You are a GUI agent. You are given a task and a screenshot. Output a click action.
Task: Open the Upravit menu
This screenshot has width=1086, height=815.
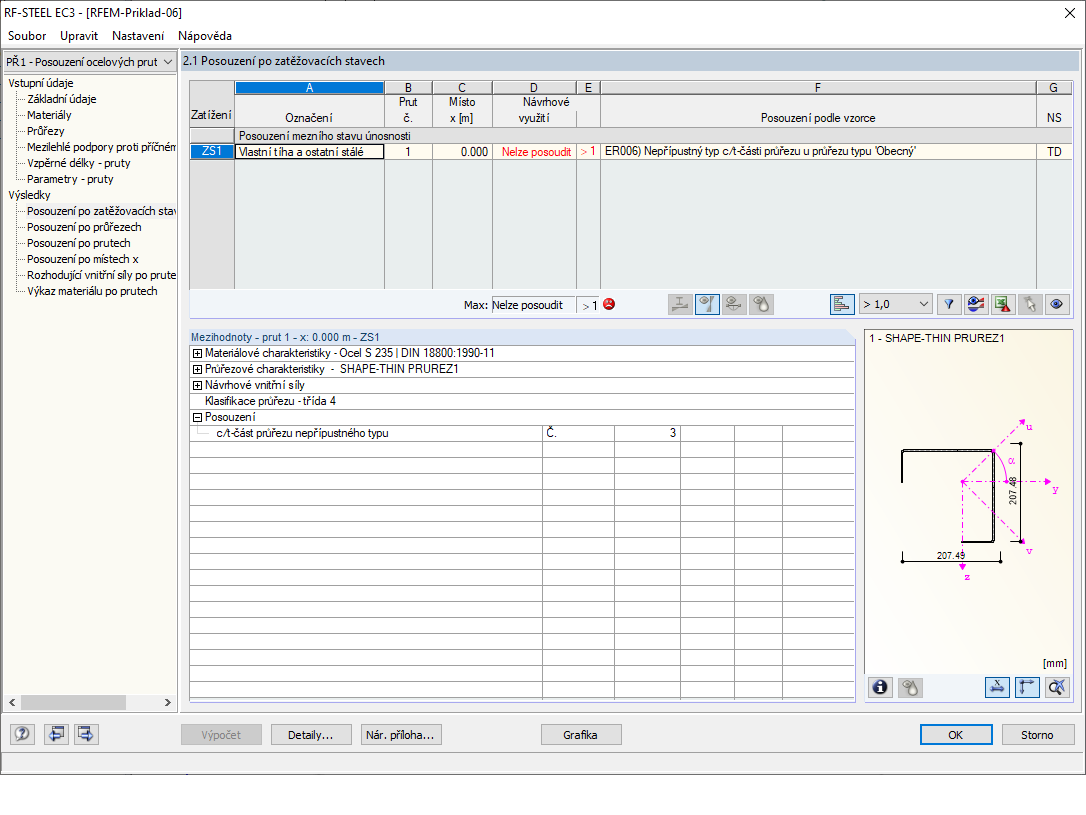coord(79,36)
